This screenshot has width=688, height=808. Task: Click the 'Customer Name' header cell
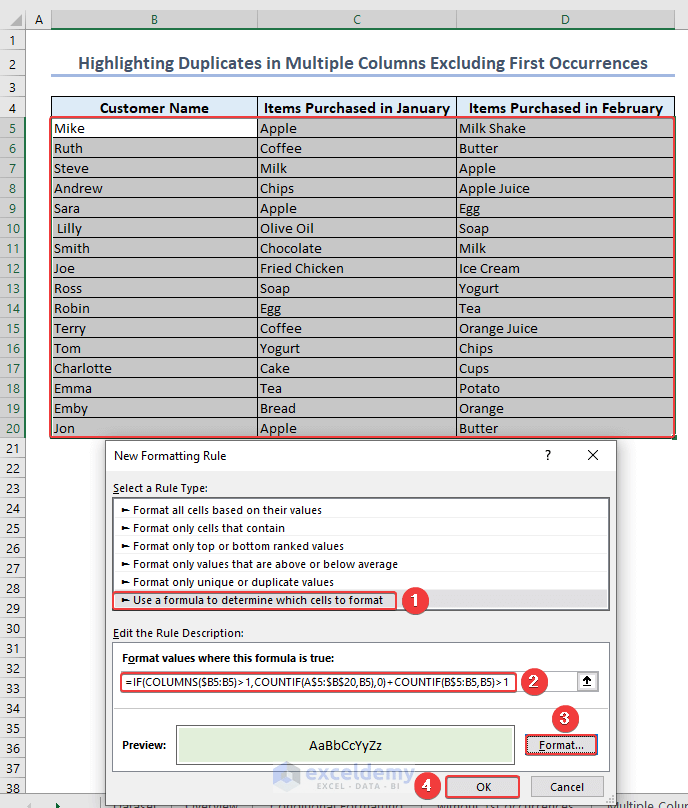(x=154, y=108)
